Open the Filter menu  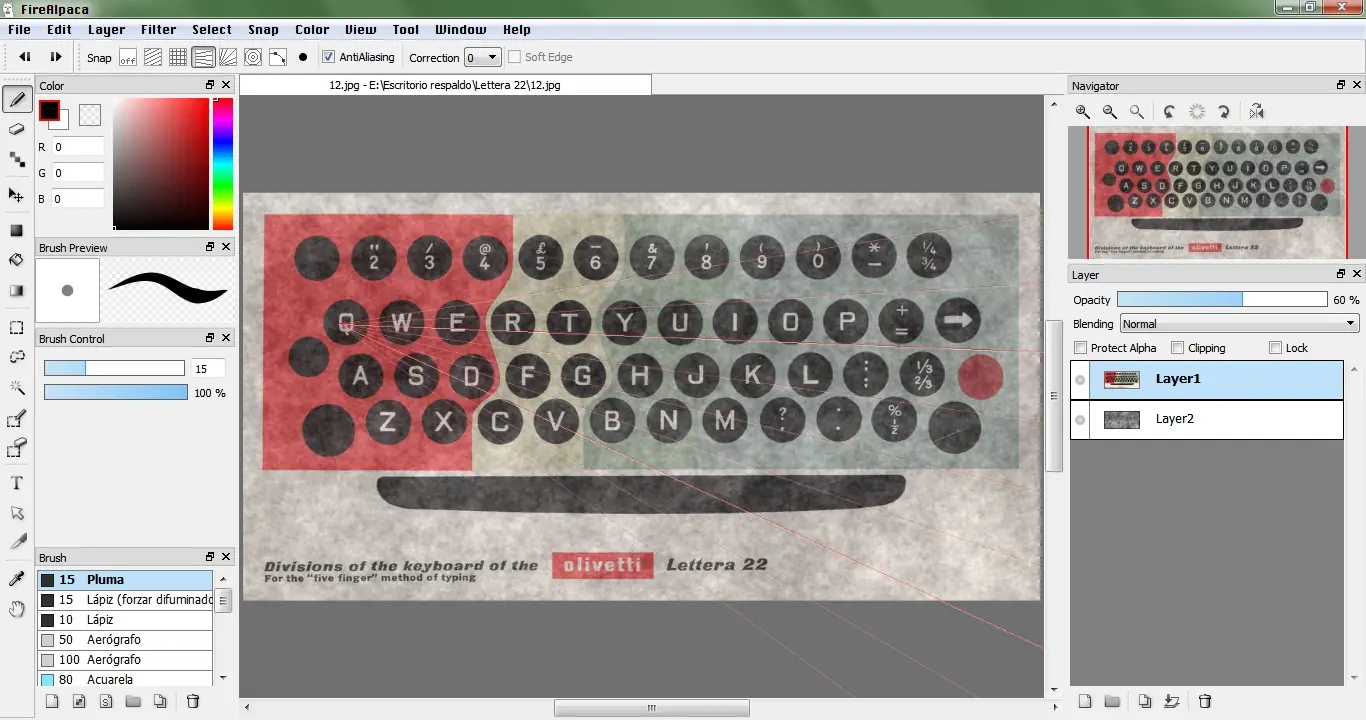coord(158,30)
